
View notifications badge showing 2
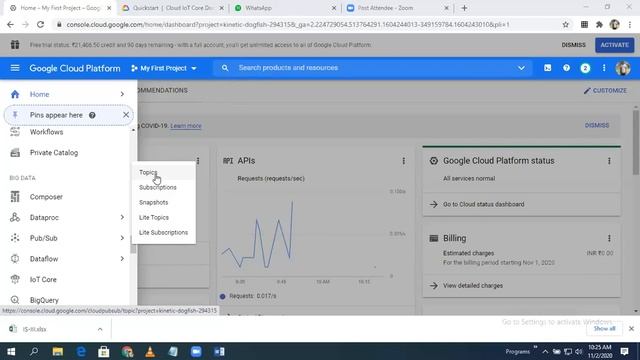point(585,68)
